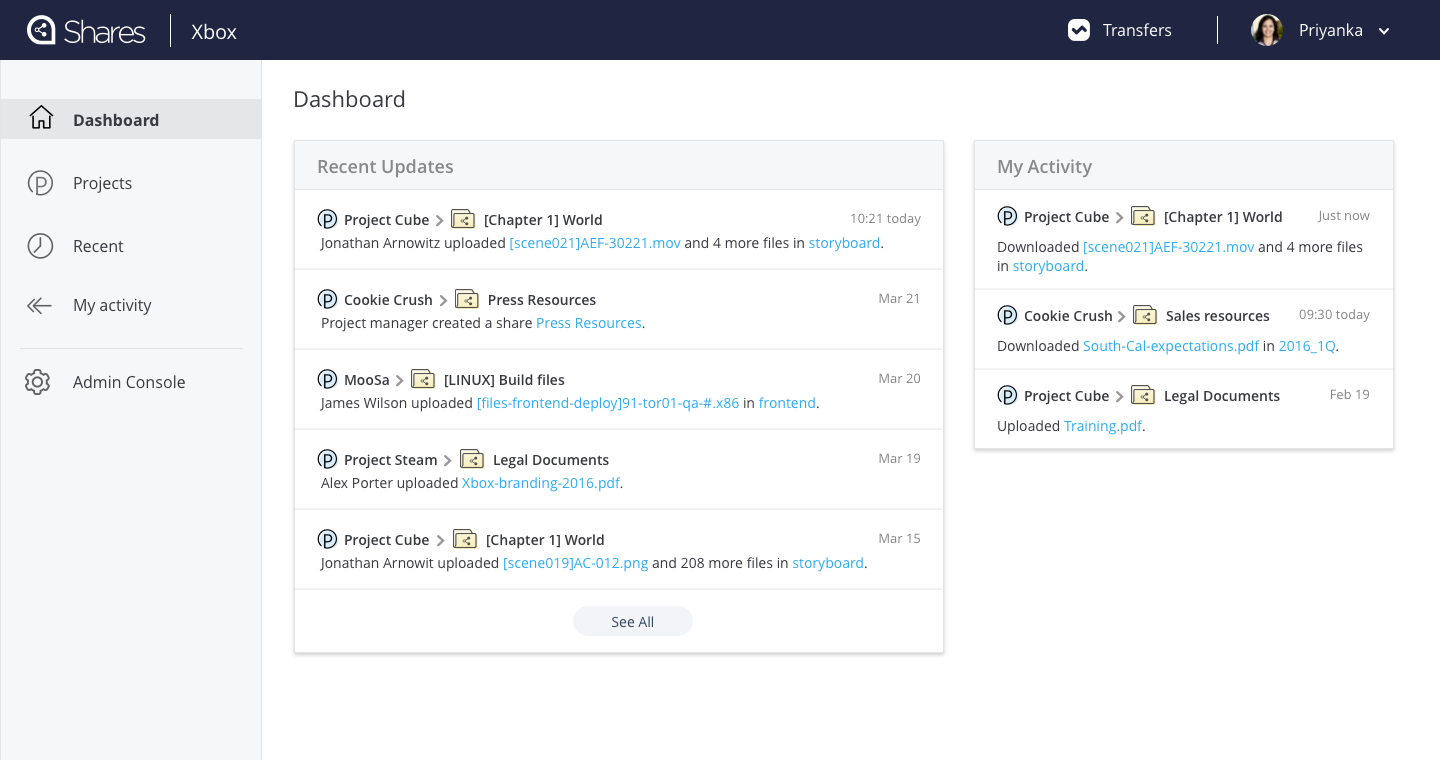Click [LINUX] Build files share name

[x=504, y=380]
